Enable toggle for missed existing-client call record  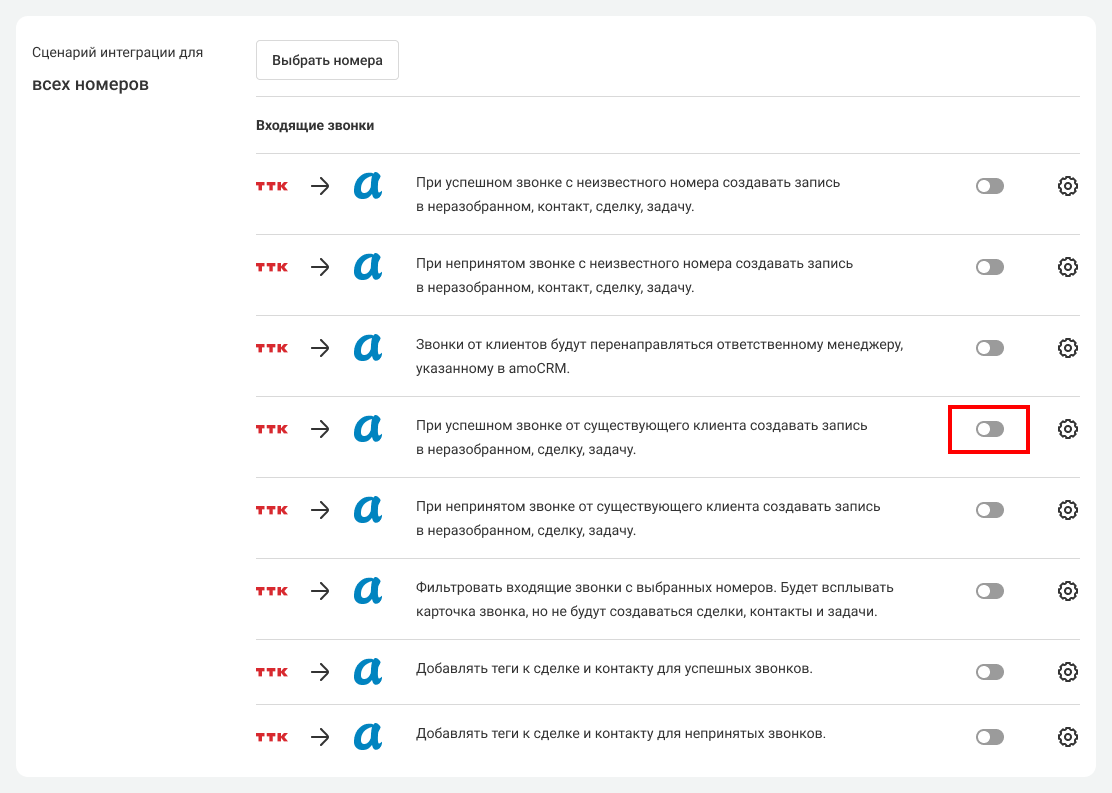pyautogui.click(x=989, y=510)
